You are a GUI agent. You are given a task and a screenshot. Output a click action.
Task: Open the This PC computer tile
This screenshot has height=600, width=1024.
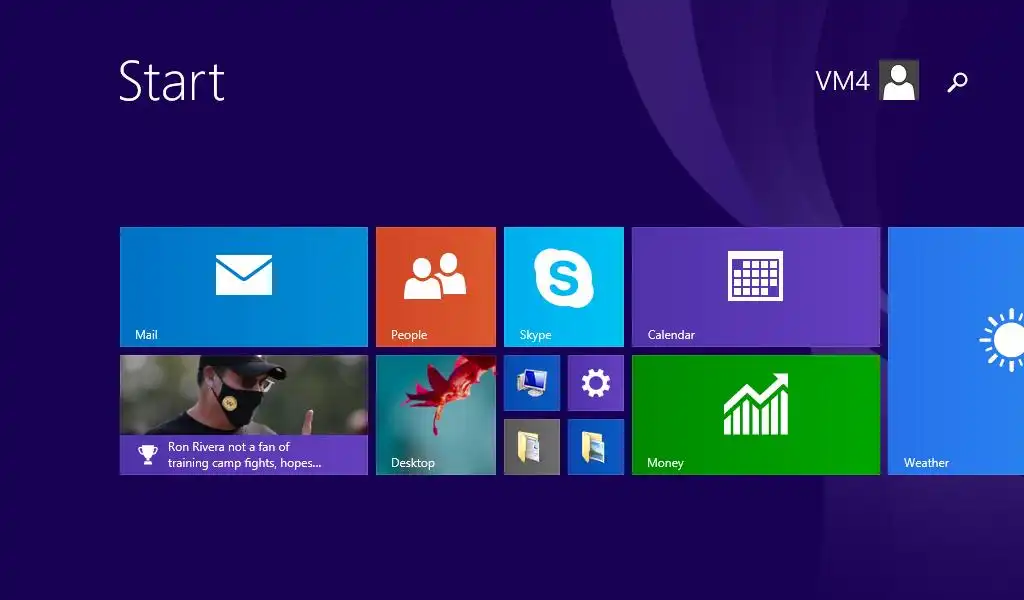point(532,383)
